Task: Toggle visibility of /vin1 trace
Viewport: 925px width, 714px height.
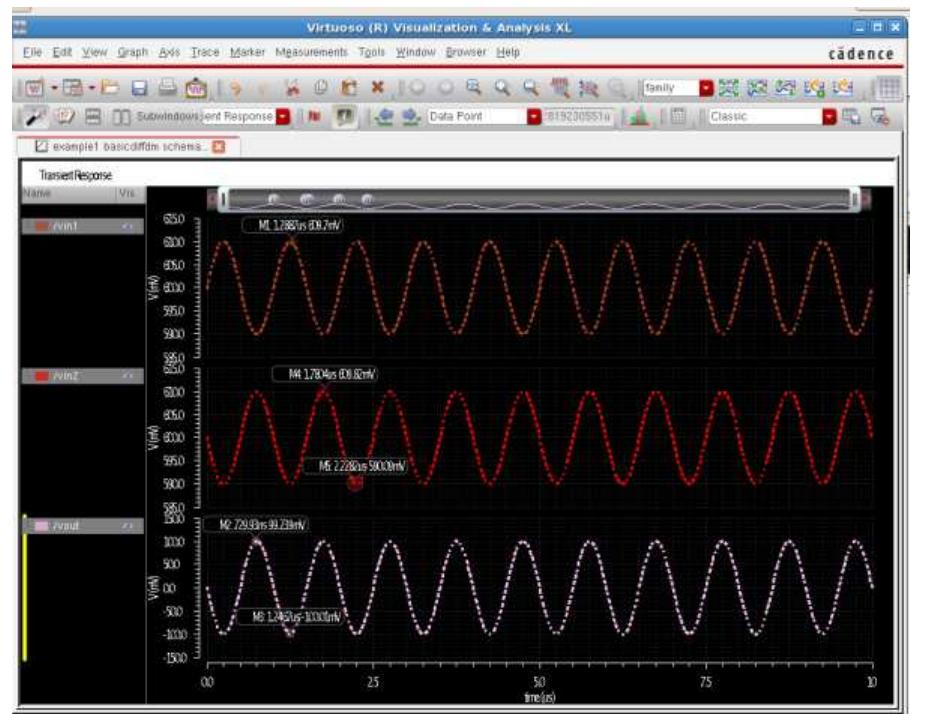Action: (x=127, y=226)
